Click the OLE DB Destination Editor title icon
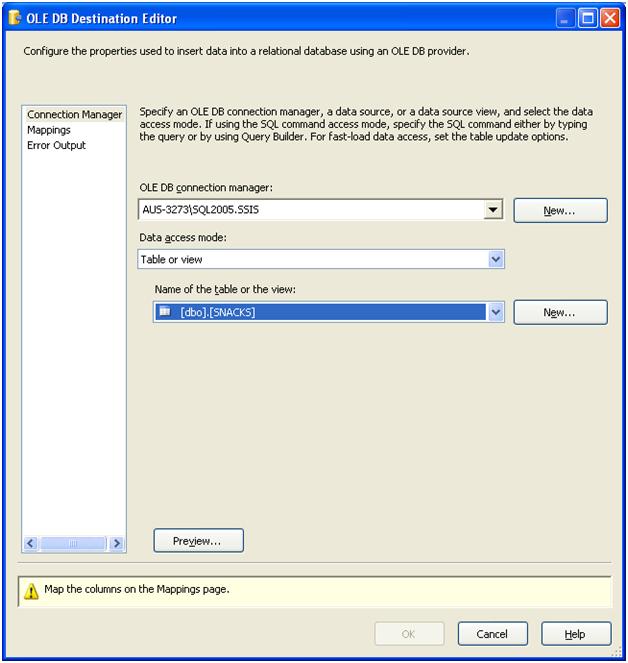The height and width of the screenshot is (663, 628). coord(15,18)
